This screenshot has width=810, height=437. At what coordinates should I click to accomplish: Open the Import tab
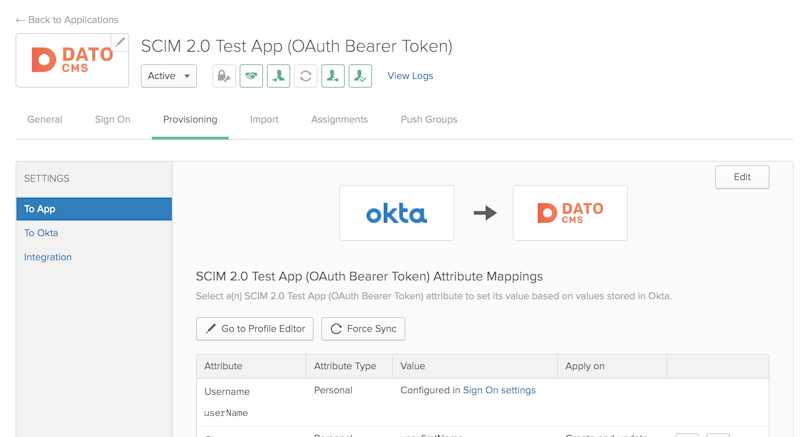(x=264, y=119)
